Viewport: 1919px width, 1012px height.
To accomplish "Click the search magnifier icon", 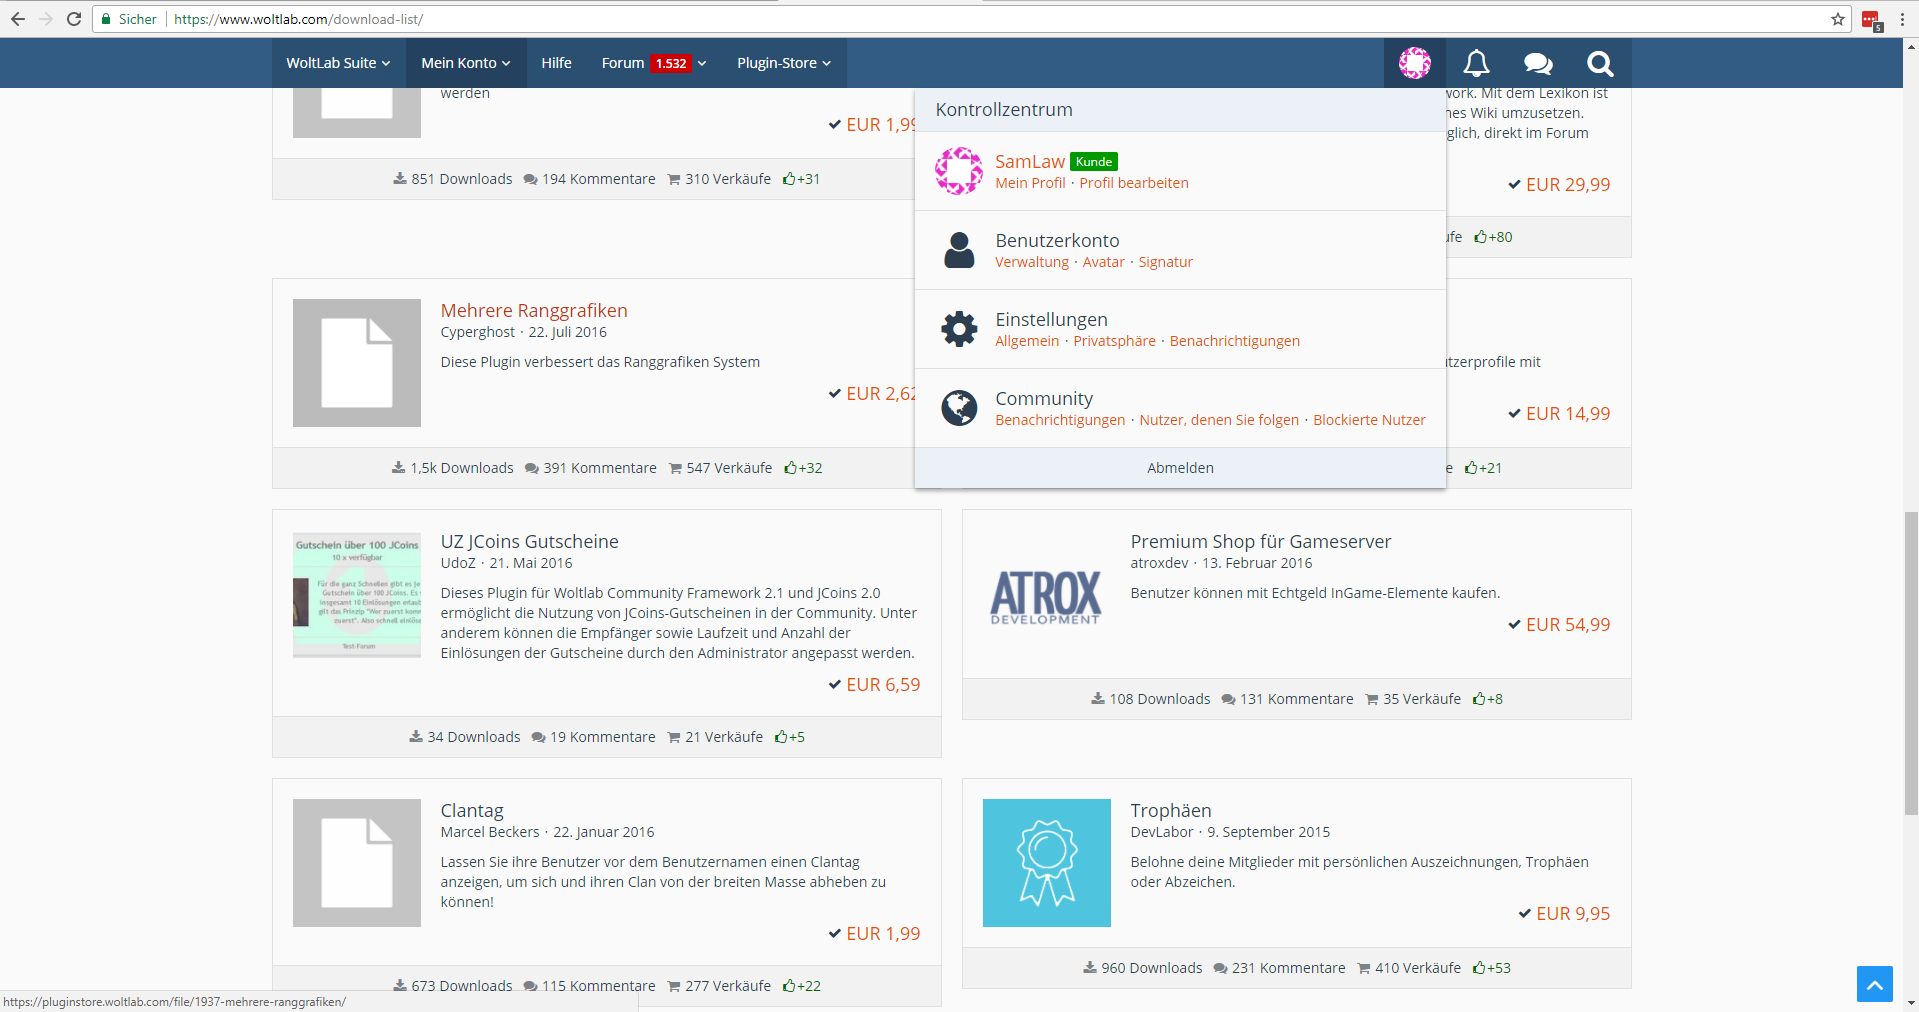I will click(x=1600, y=63).
